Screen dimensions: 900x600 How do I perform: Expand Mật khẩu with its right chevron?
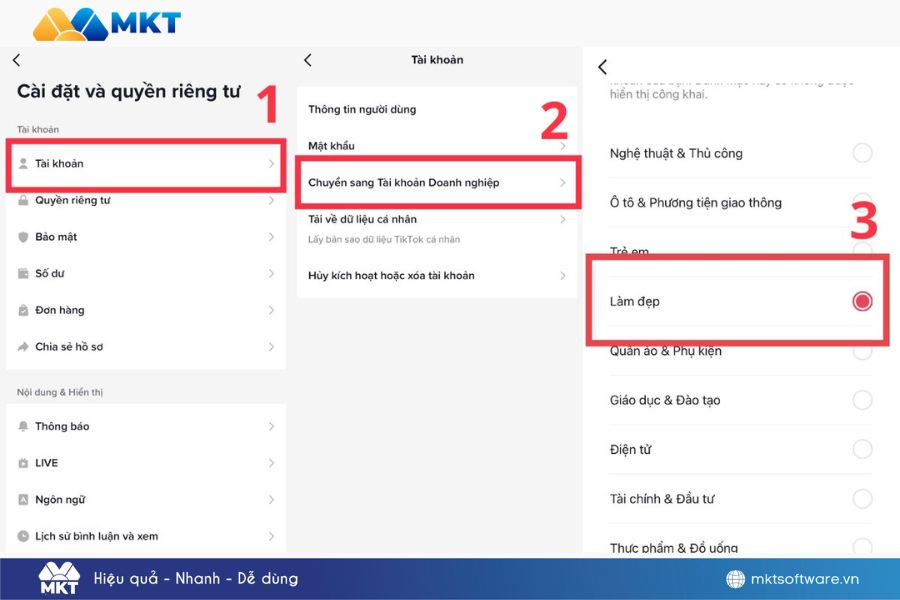click(x=563, y=146)
